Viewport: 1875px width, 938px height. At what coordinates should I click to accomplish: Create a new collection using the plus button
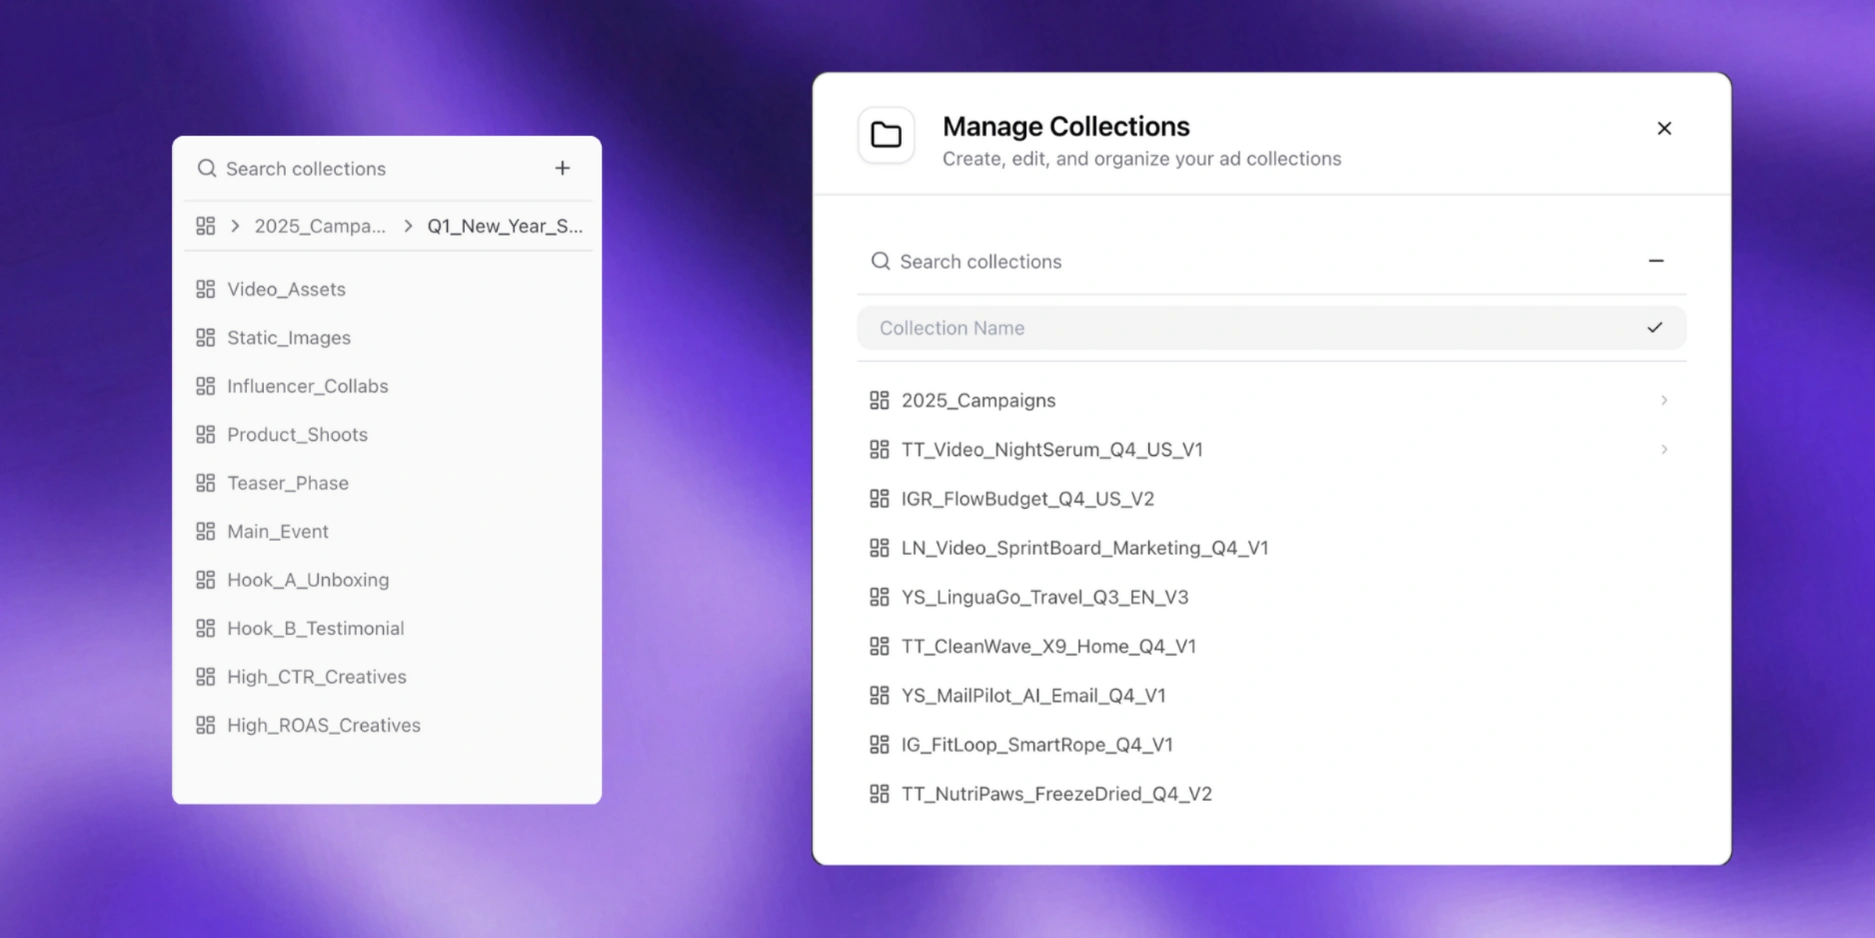(x=562, y=168)
